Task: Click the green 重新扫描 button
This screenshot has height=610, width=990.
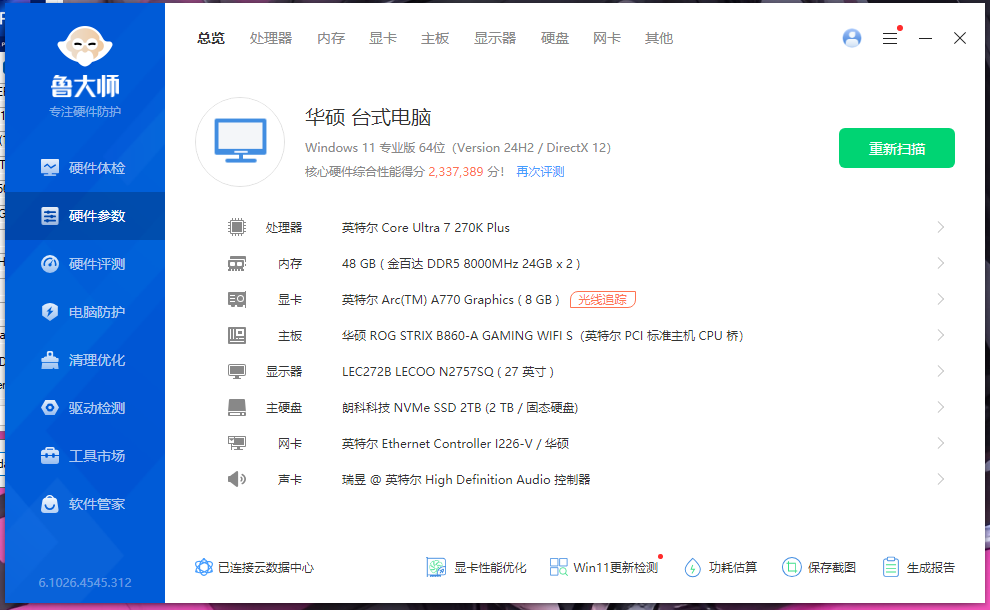Action: click(897, 148)
